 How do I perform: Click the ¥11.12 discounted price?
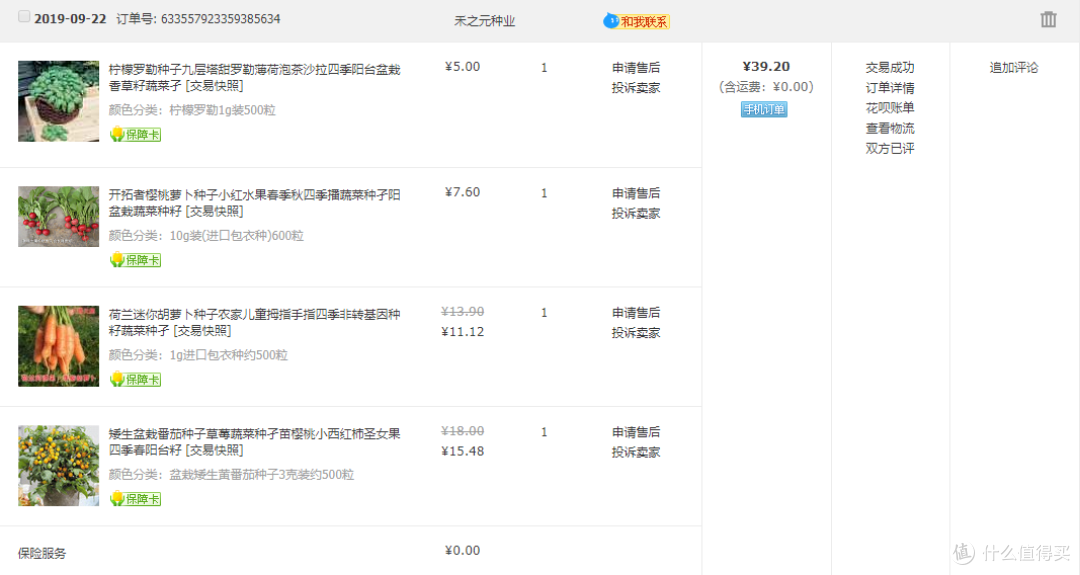pos(462,331)
